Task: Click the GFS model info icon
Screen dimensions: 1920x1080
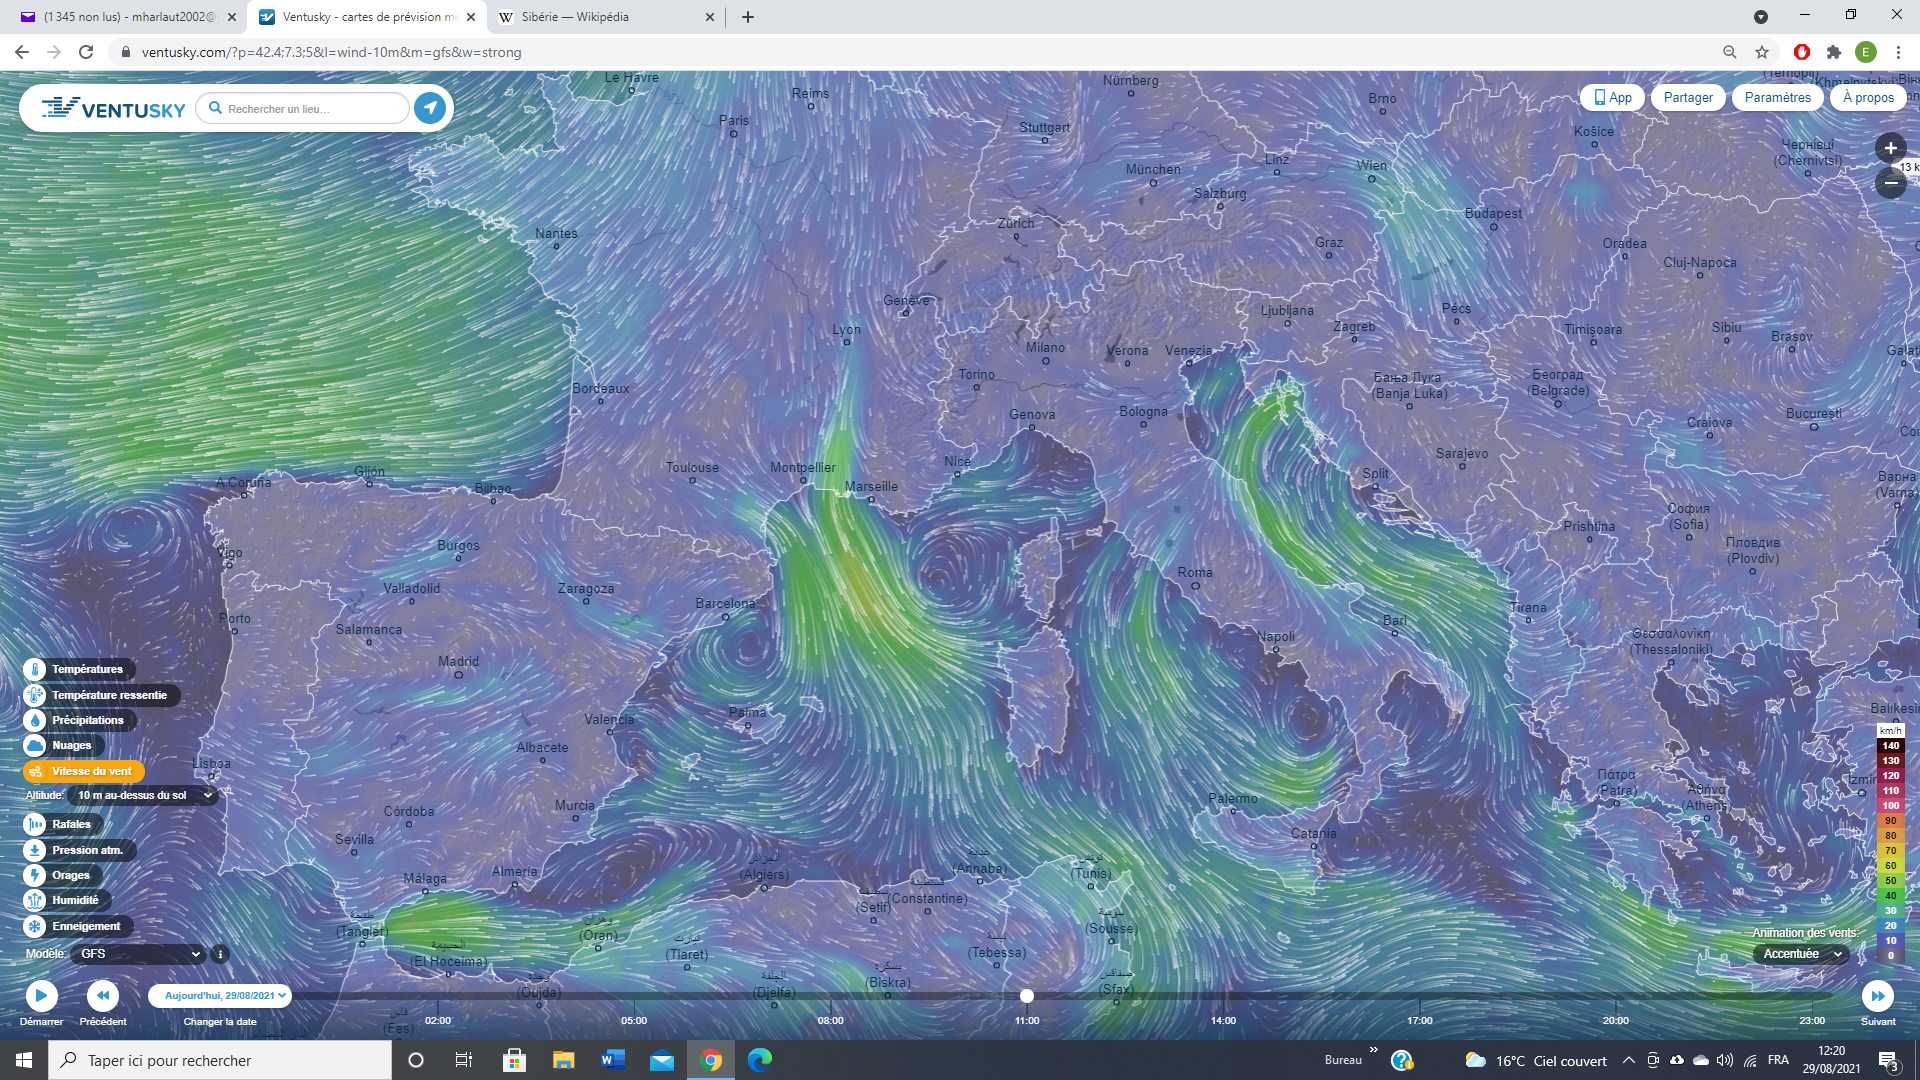Action: [220, 954]
